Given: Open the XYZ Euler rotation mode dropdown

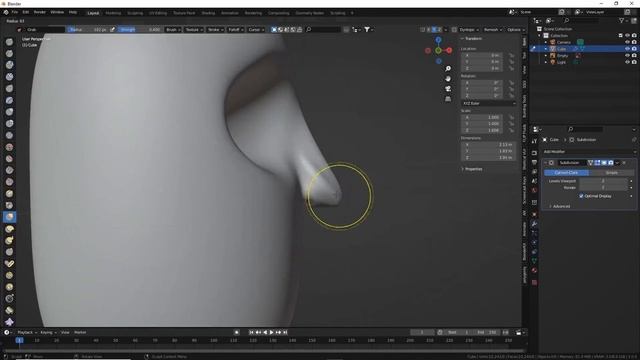Looking at the screenshot, I should [x=488, y=103].
